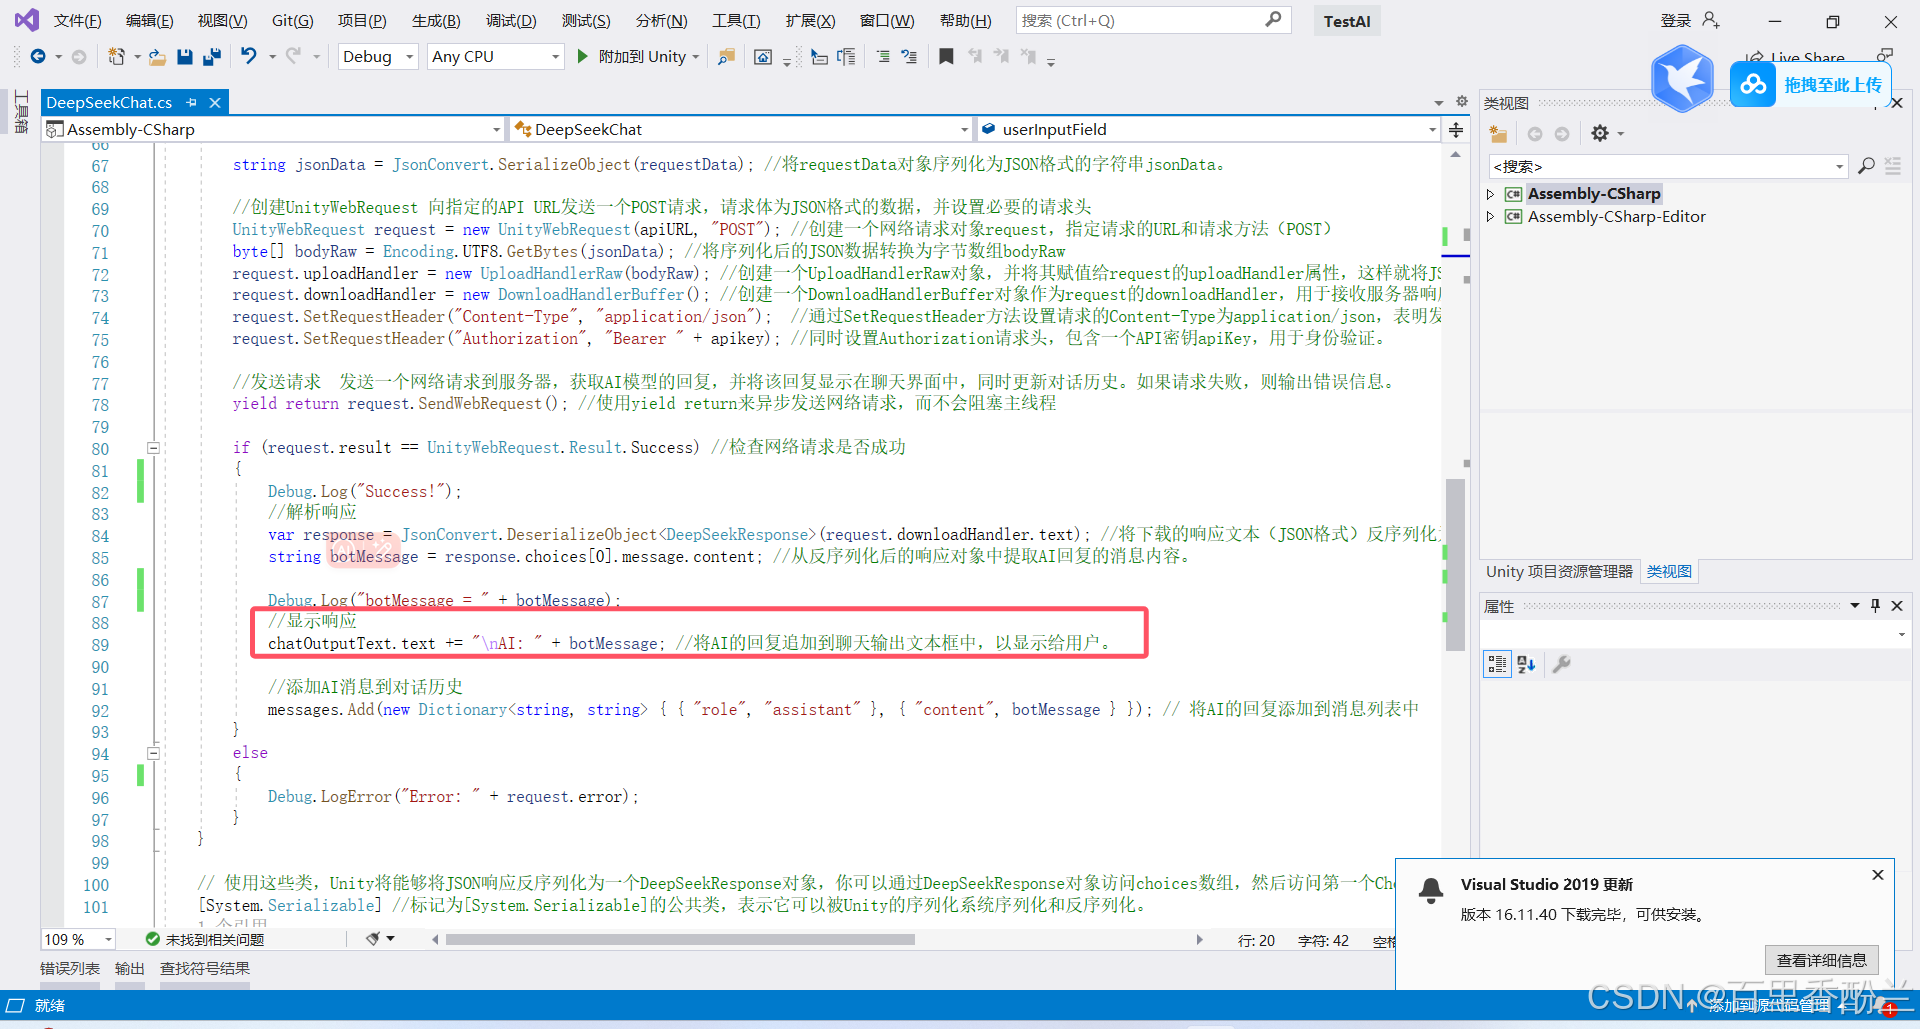The width and height of the screenshot is (1920, 1029).
Task: Open the Debug configuration dropdown
Action: click(378, 57)
